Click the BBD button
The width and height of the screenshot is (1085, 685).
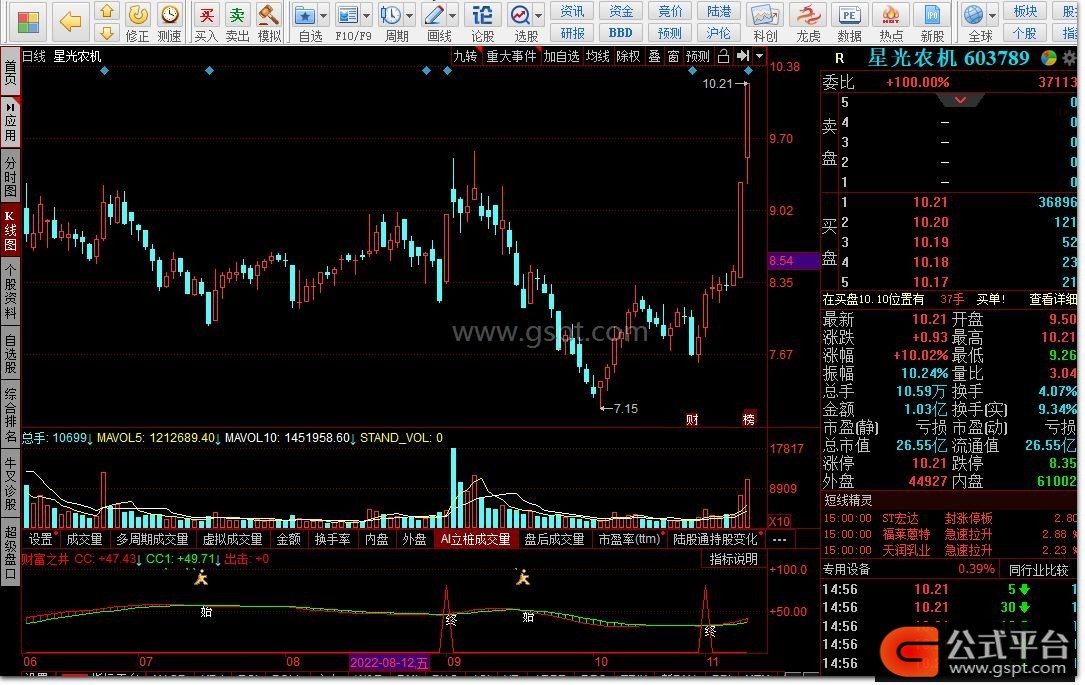621,33
